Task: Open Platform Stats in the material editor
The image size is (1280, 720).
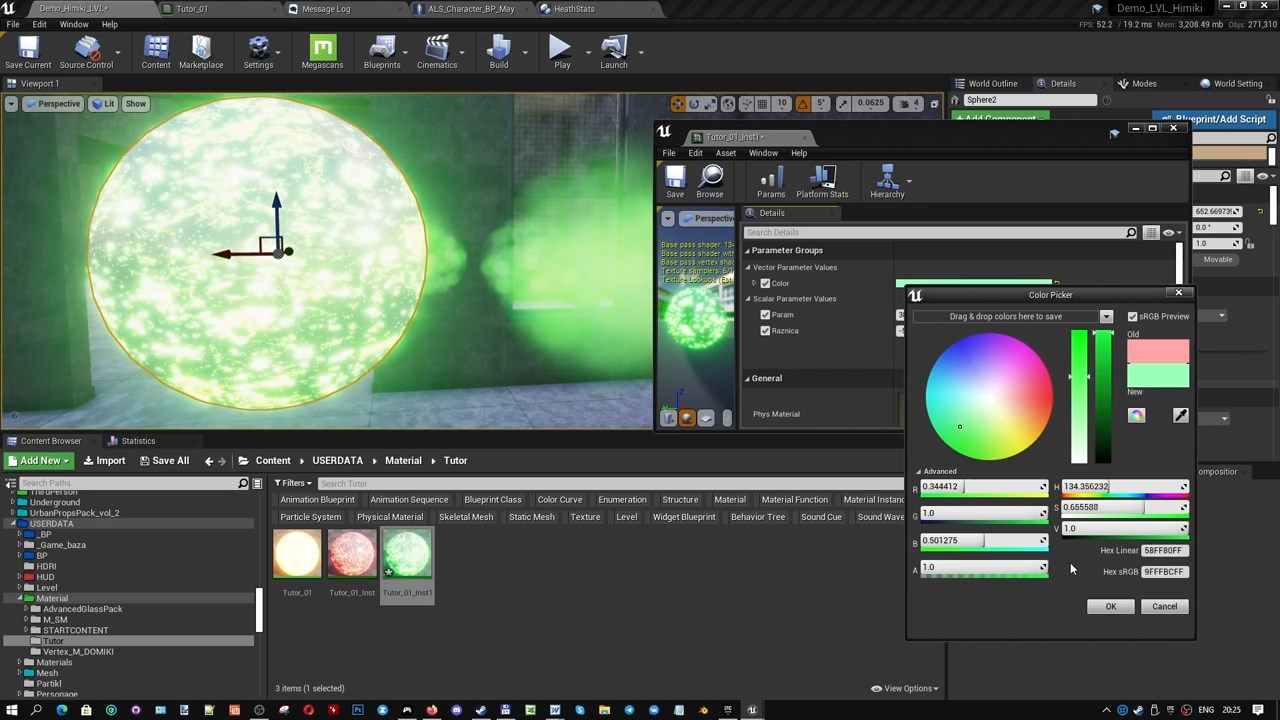Action: 822,182
